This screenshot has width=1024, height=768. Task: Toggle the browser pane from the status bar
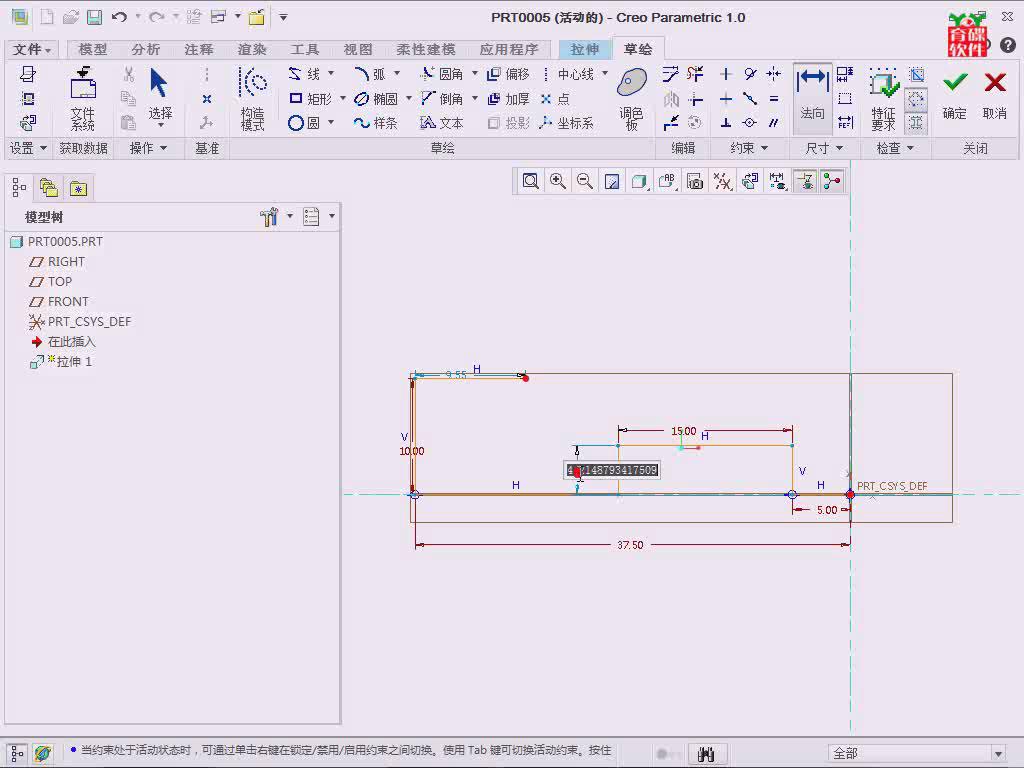(43, 754)
